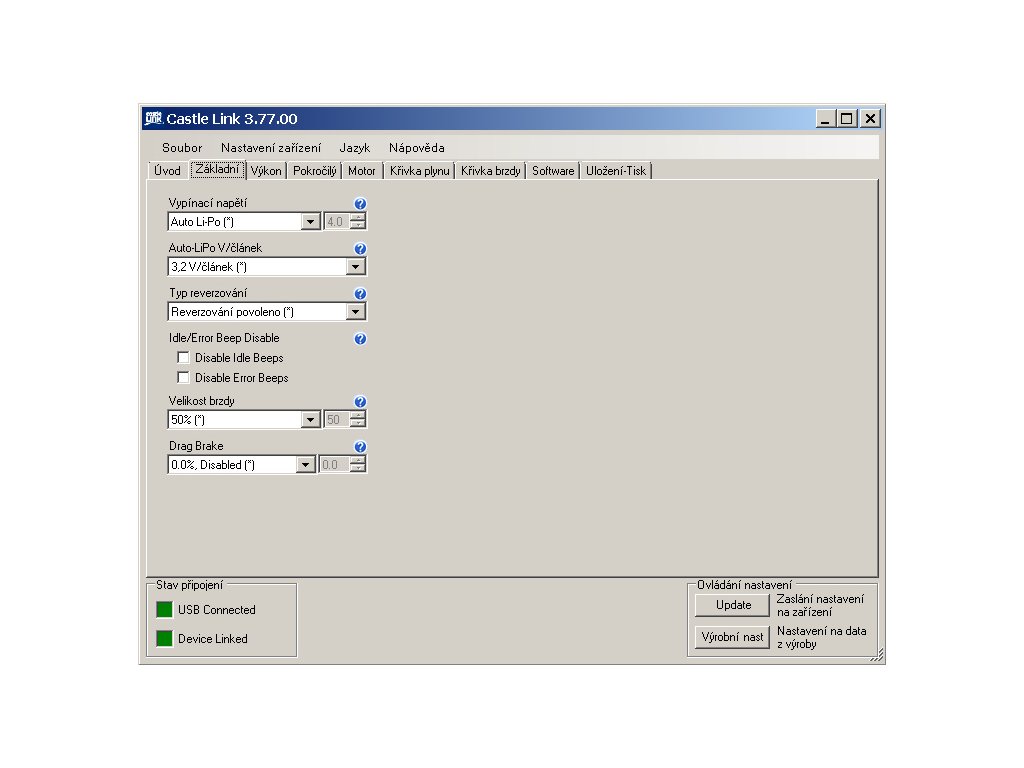Open the Jazyk menu

pyautogui.click(x=355, y=148)
